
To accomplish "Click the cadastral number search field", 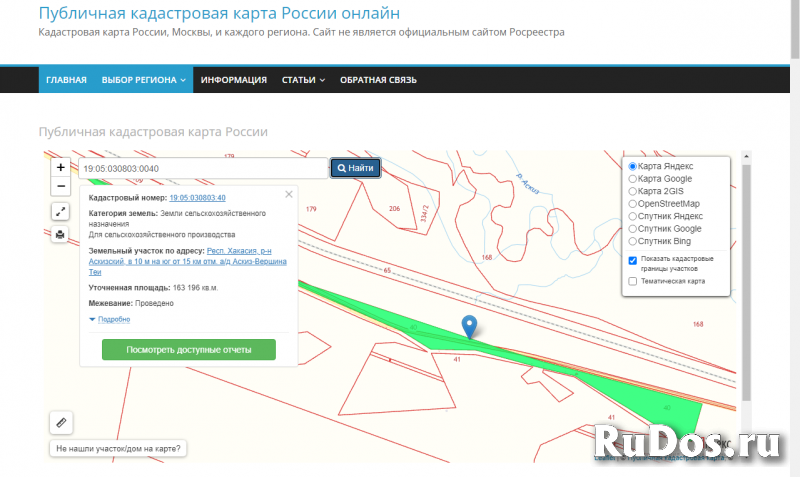I will coord(203,168).
